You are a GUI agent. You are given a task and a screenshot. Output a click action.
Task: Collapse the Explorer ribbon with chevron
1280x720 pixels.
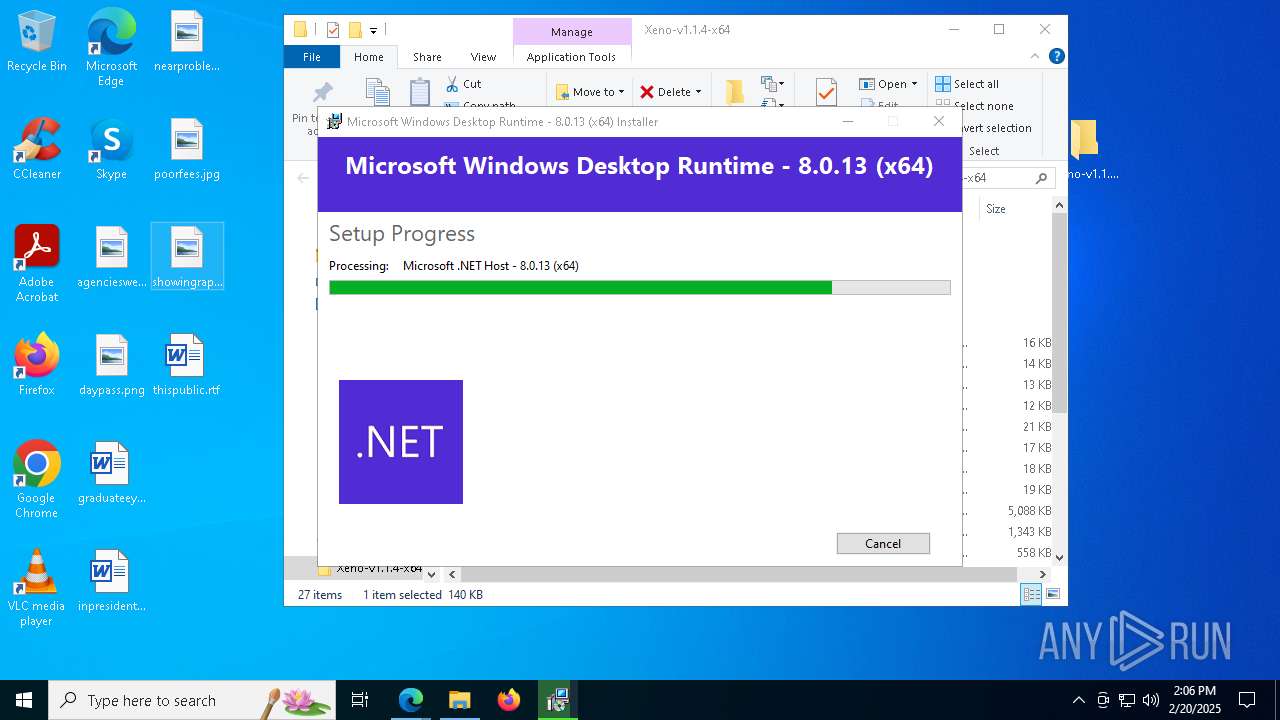(x=1035, y=57)
